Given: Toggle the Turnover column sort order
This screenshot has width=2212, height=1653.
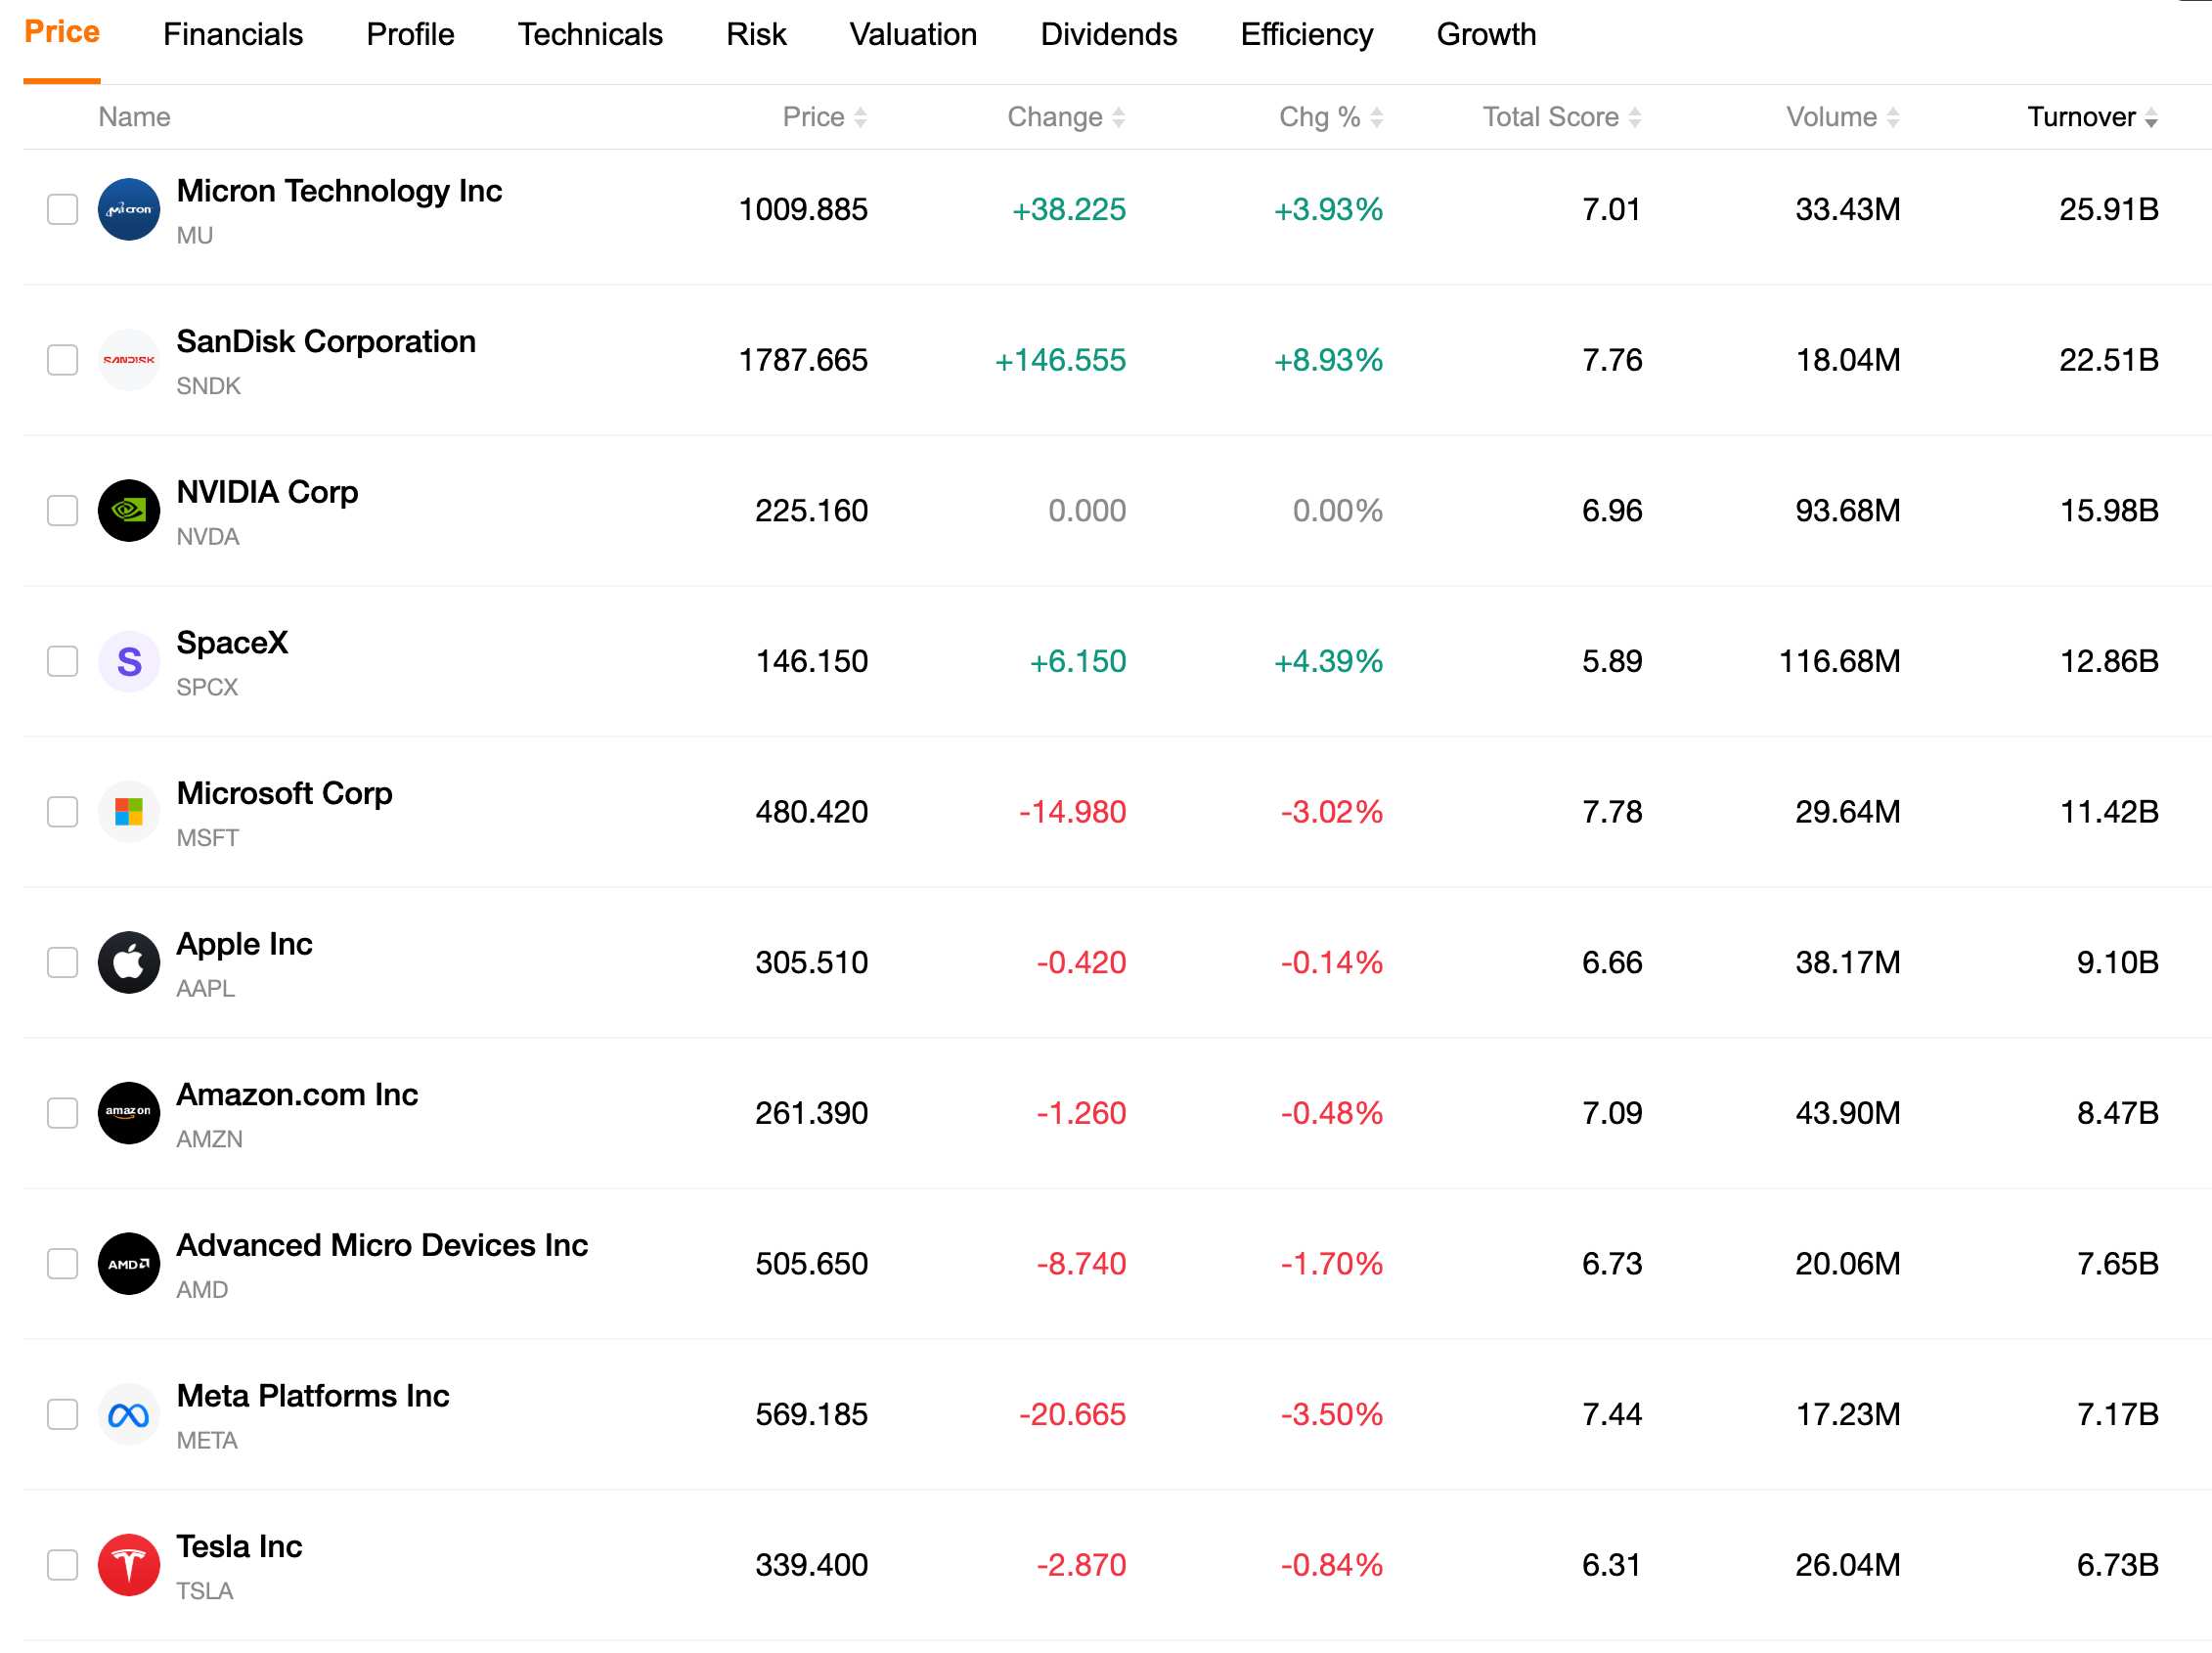Looking at the screenshot, I should 2092,117.
